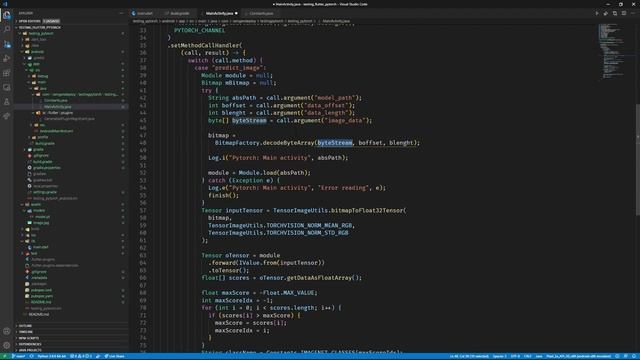Click the language mode Java status item
This screenshot has height=360, width=640.
tap(539, 356)
